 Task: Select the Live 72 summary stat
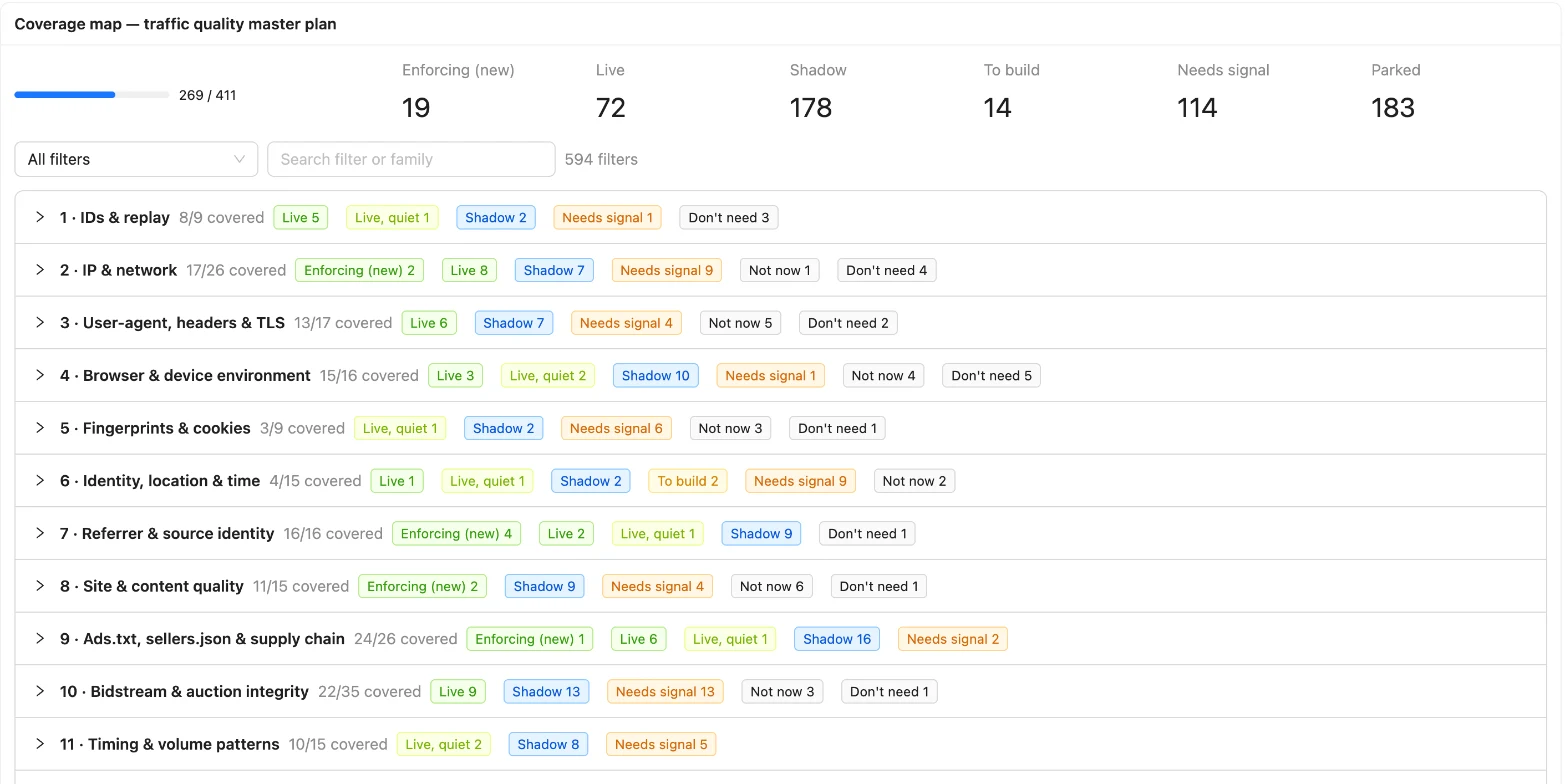click(611, 92)
